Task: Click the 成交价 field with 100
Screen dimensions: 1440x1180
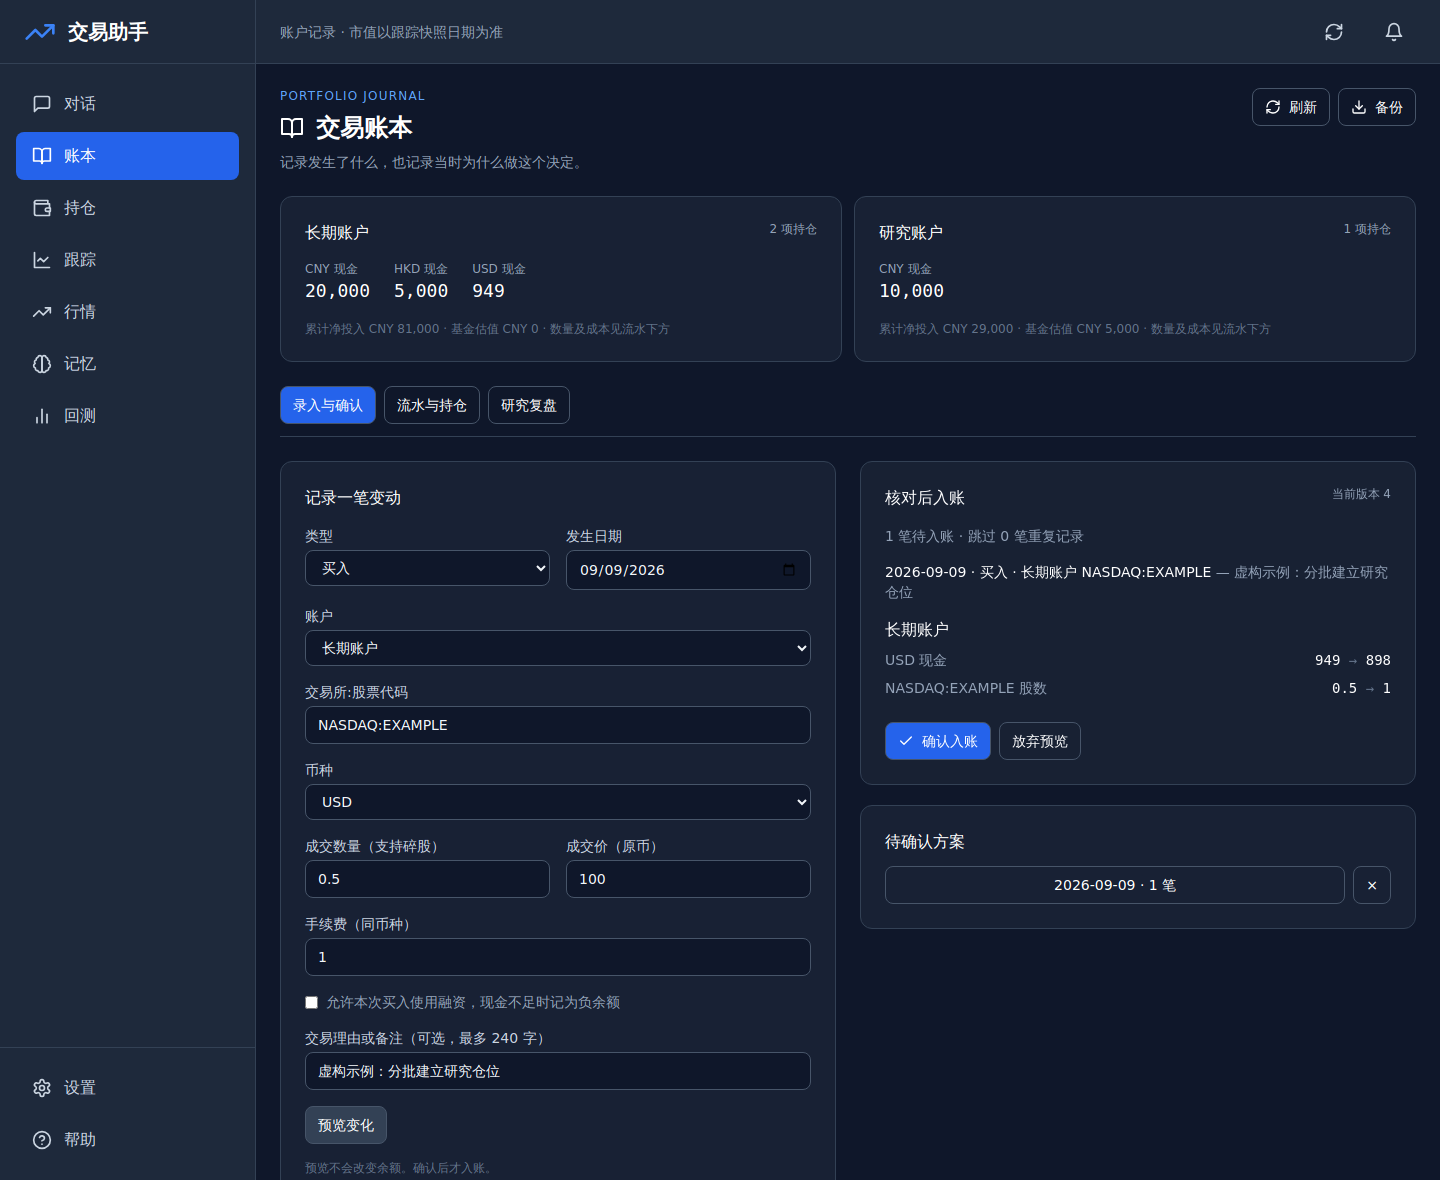Action: (688, 879)
